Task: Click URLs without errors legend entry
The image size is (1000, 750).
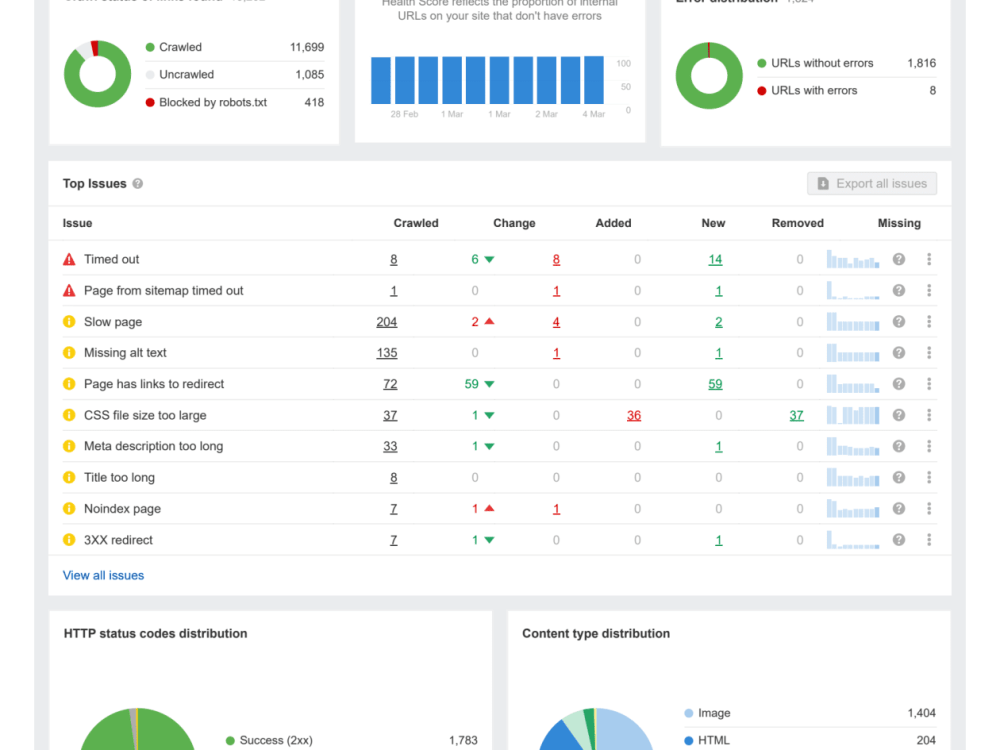Action: (846, 63)
